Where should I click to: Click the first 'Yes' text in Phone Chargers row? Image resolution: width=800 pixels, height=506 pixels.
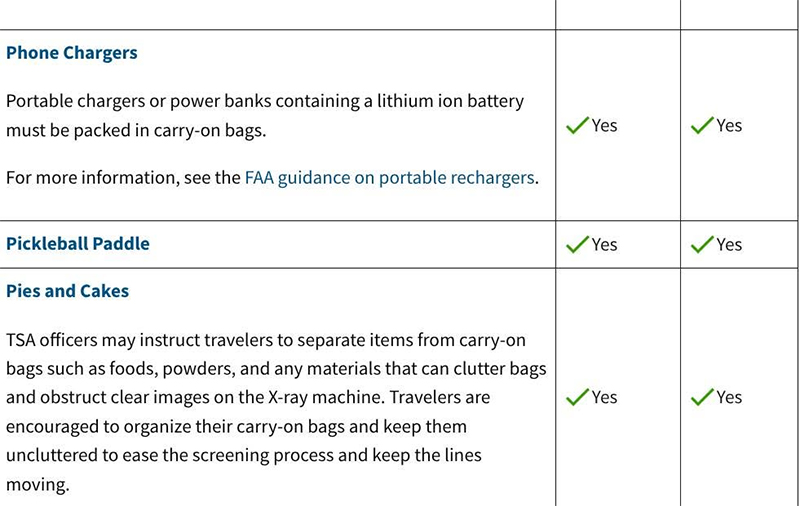pos(605,125)
